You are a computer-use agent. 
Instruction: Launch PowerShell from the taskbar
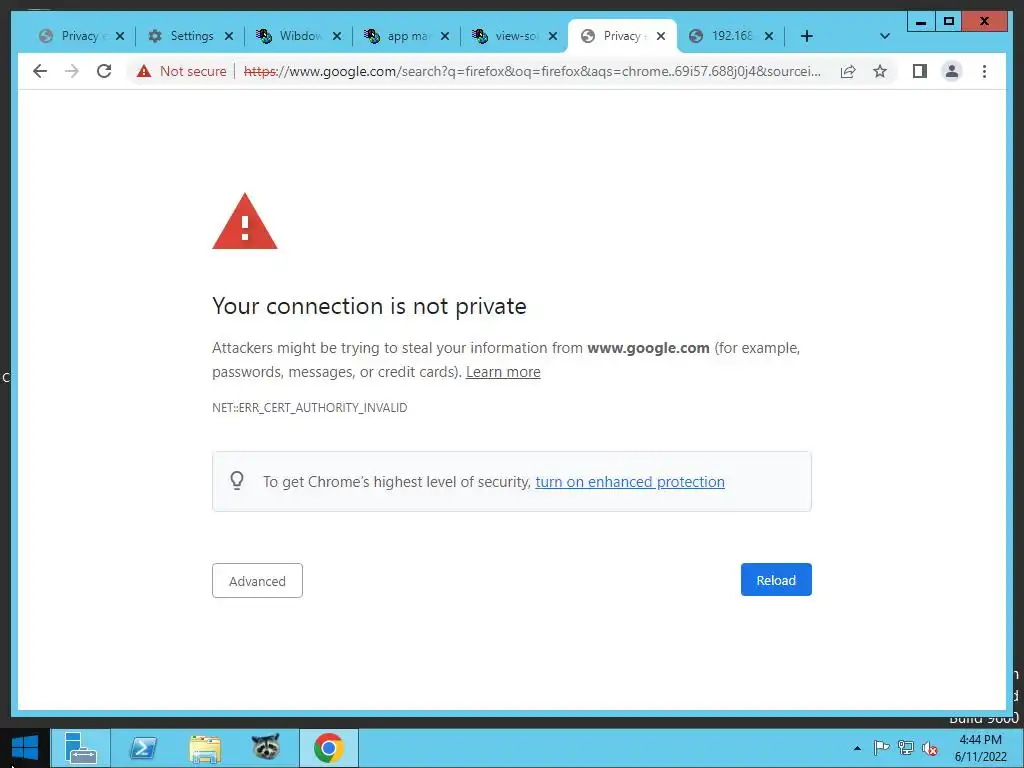coord(143,748)
